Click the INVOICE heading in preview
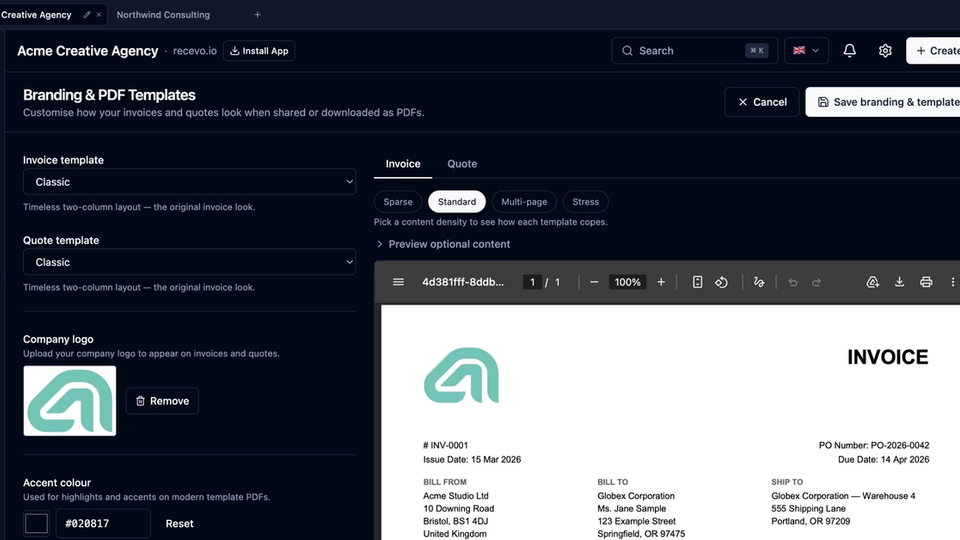960x540 pixels. tap(888, 357)
